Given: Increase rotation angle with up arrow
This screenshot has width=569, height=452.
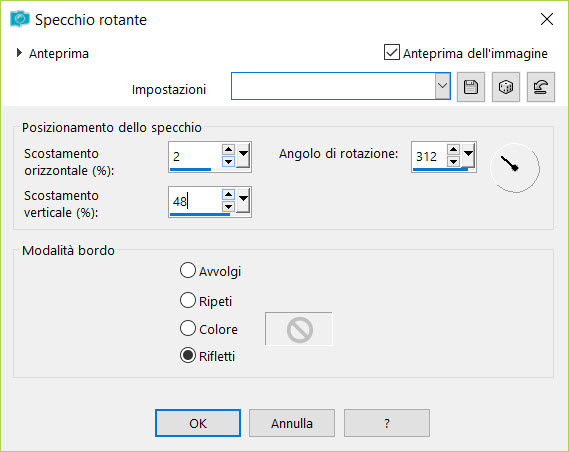Looking at the screenshot, I should [453, 149].
